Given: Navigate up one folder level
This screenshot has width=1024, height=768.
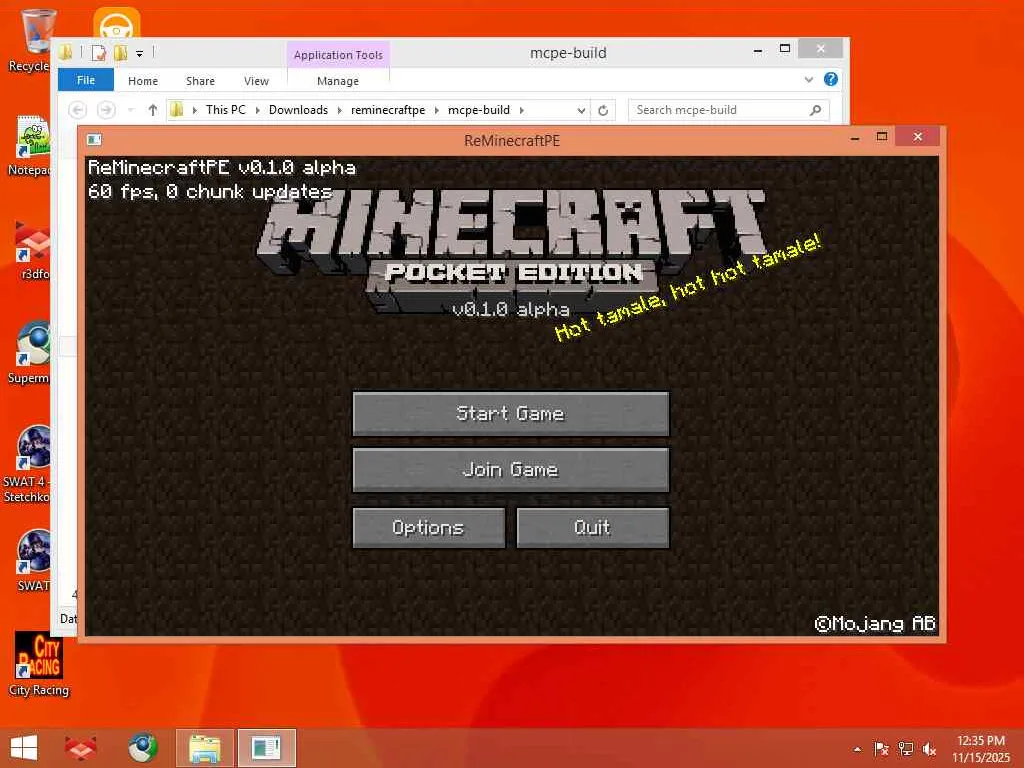Looking at the screenshot, I should [152, 110].
